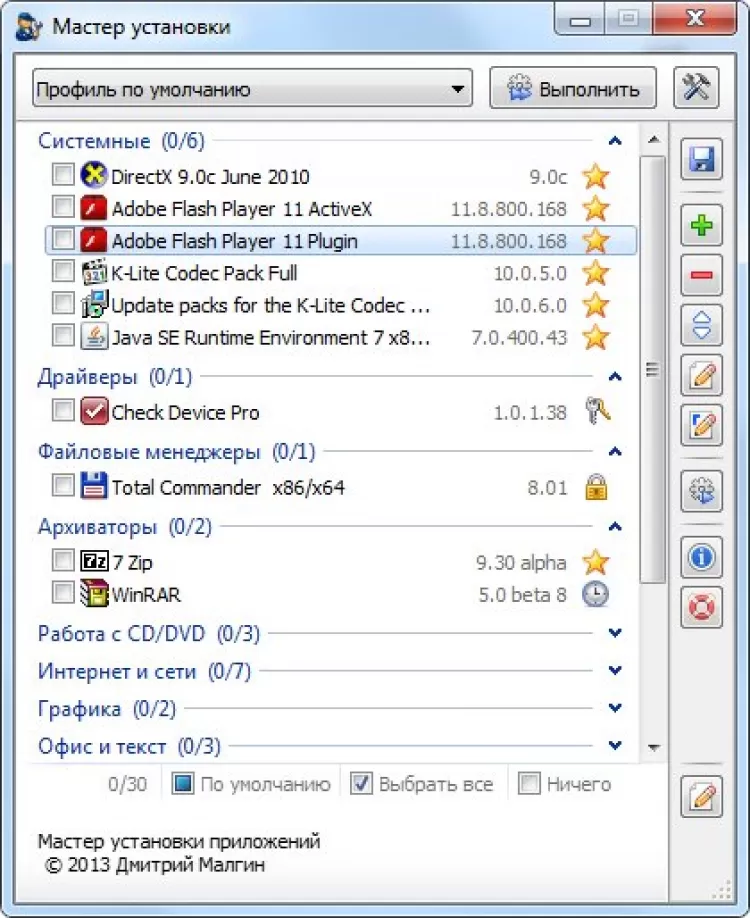Screen dimensions: 750x918
Task: Enable the K-Lite Codec Pack Full checkbox
Action: pyautogui.click(x=63, y=271)
